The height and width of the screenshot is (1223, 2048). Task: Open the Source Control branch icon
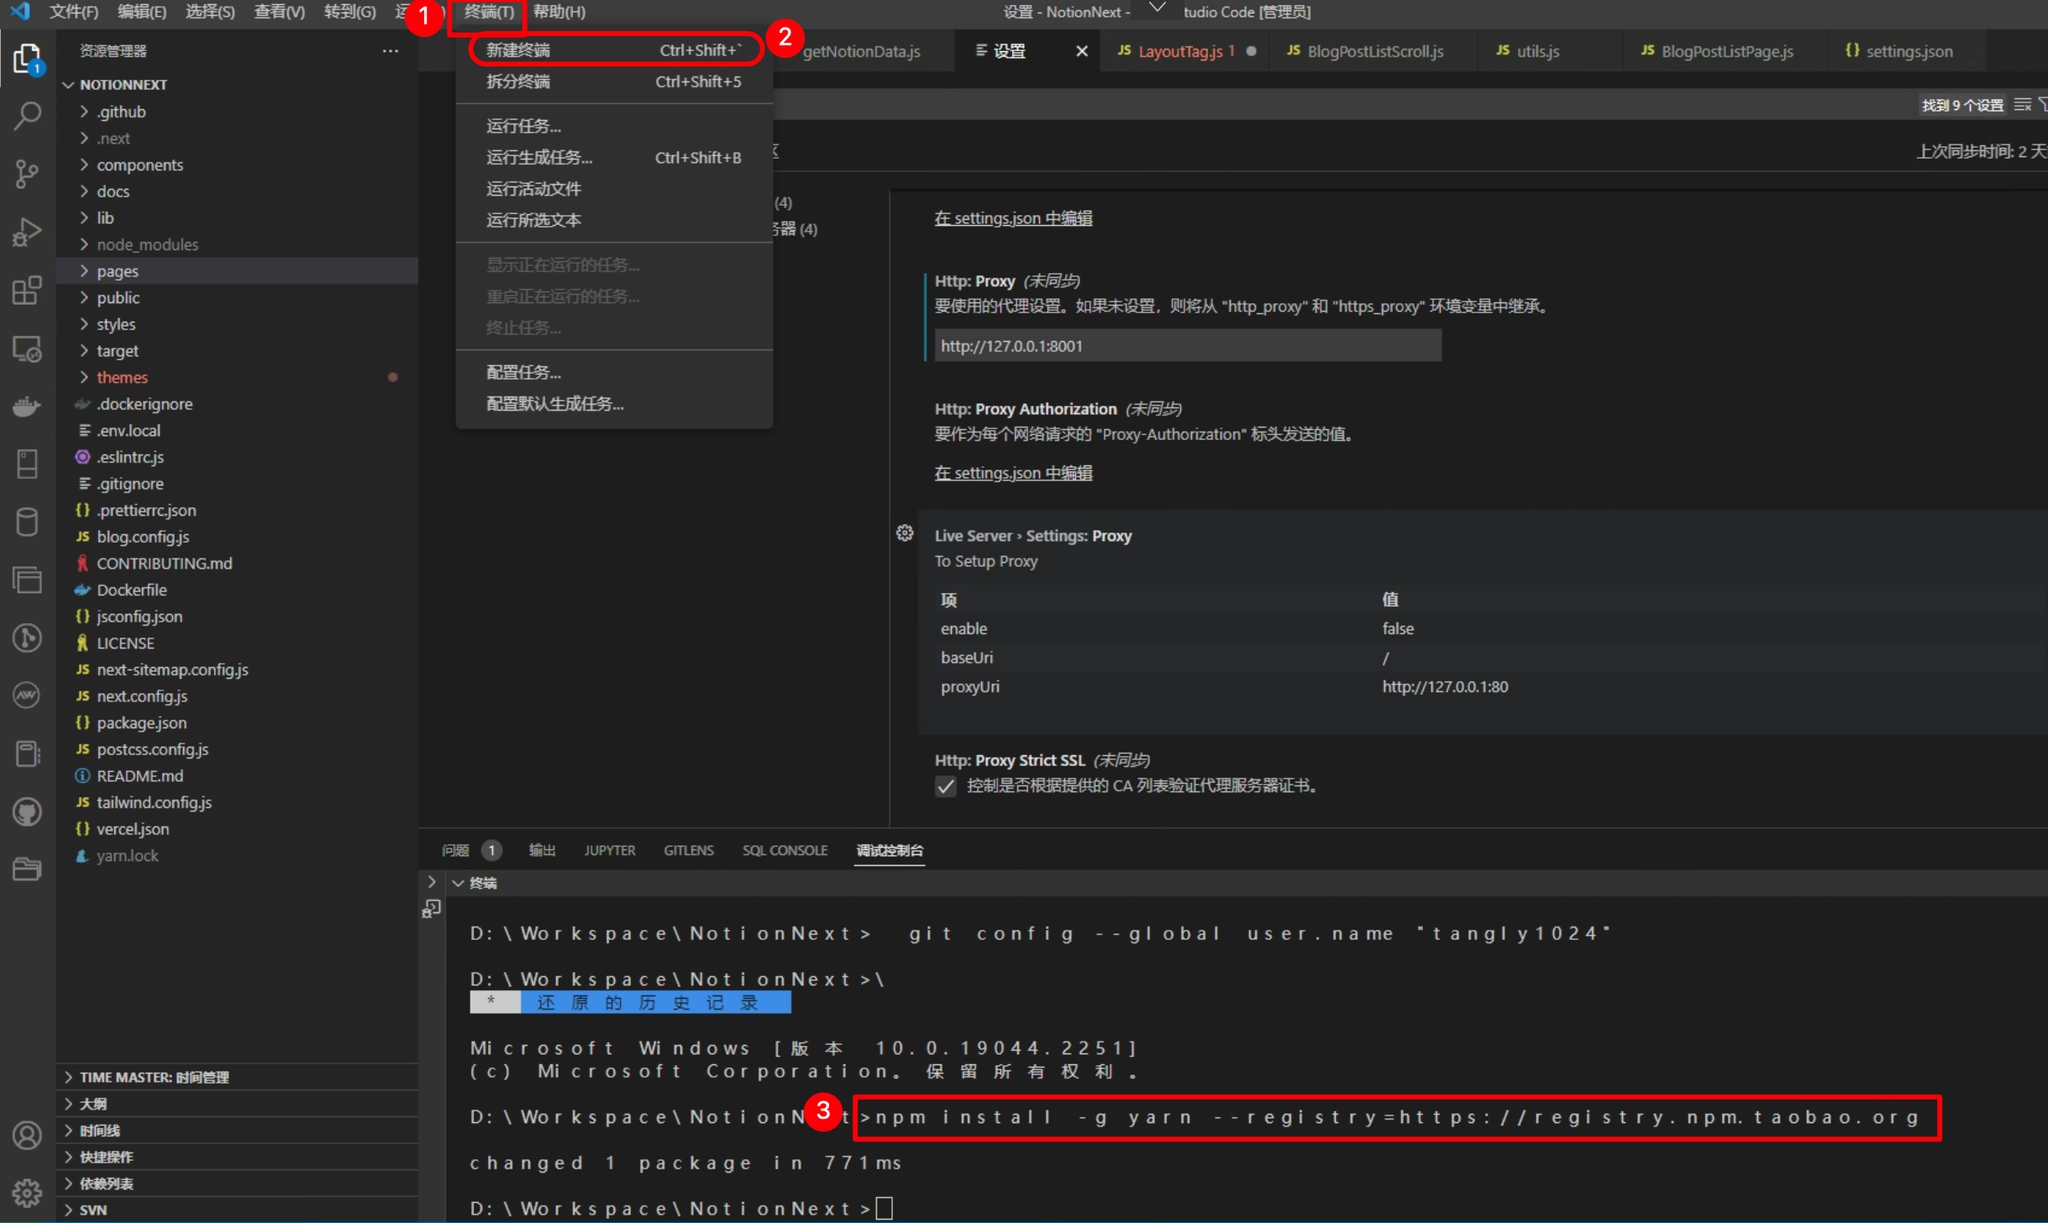[27, 174]
